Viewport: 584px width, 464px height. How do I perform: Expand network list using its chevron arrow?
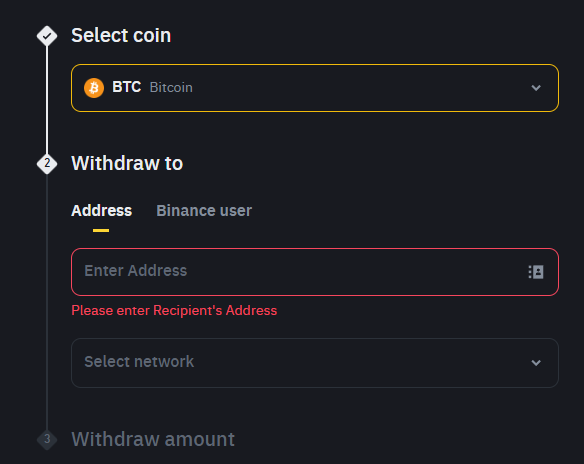coord(536,363)
